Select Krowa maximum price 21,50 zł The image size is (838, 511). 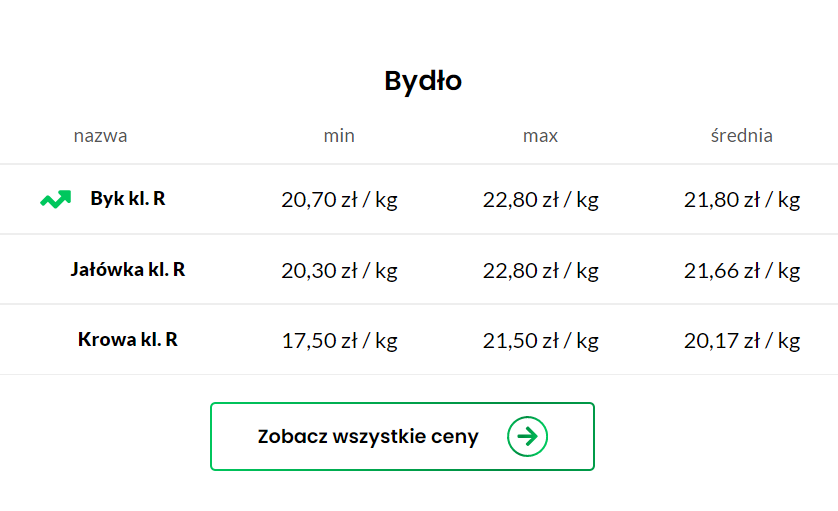tap(540, 340)
